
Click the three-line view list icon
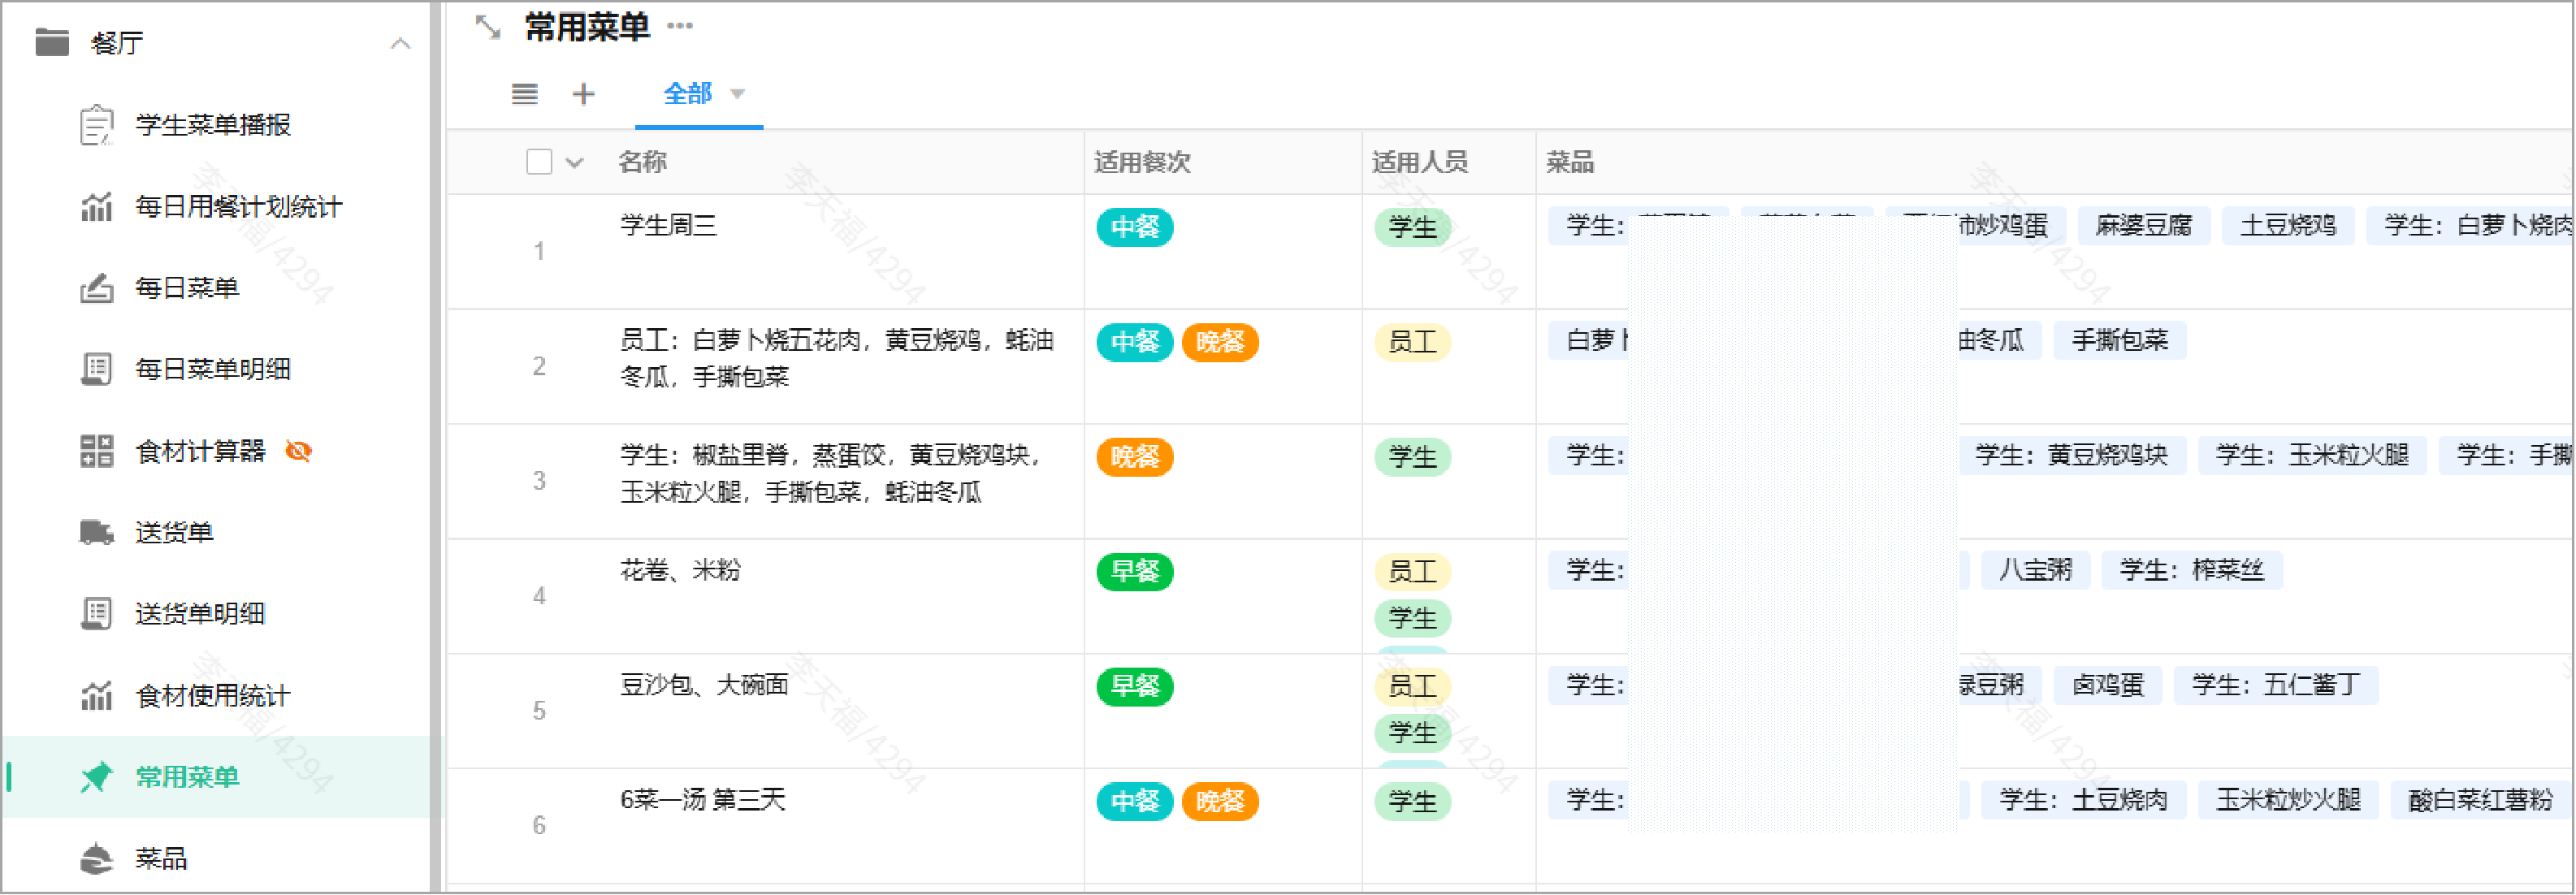[x=524, y=94]
